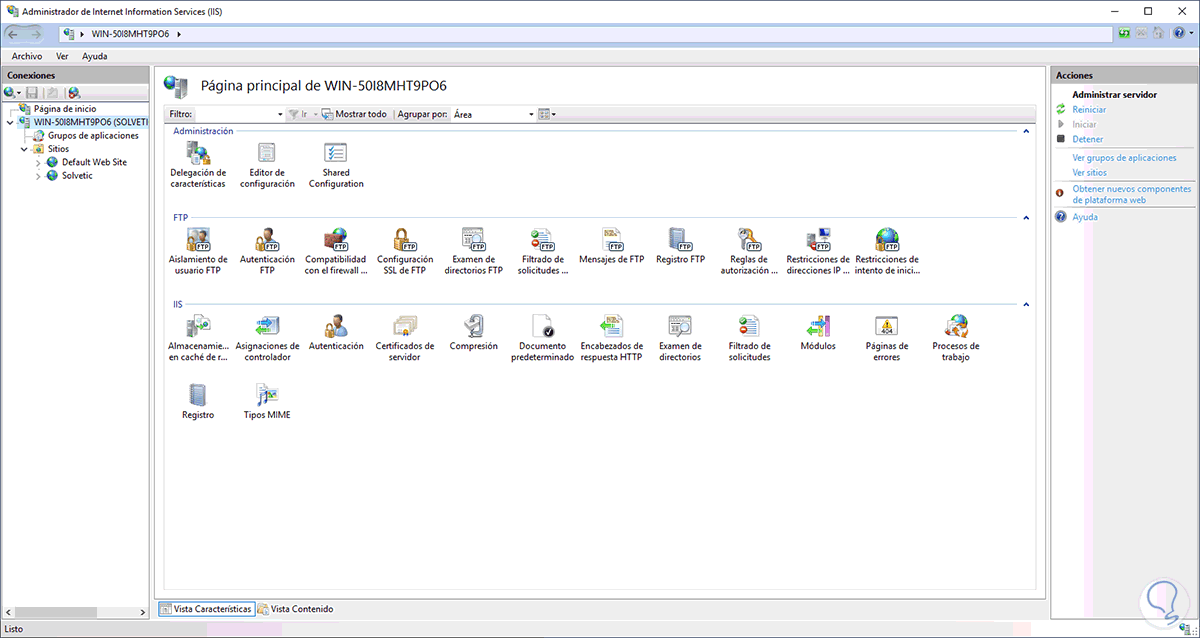Open the Archivo menu
This screenshot has height=638, width=1200.
pos(27,57)
